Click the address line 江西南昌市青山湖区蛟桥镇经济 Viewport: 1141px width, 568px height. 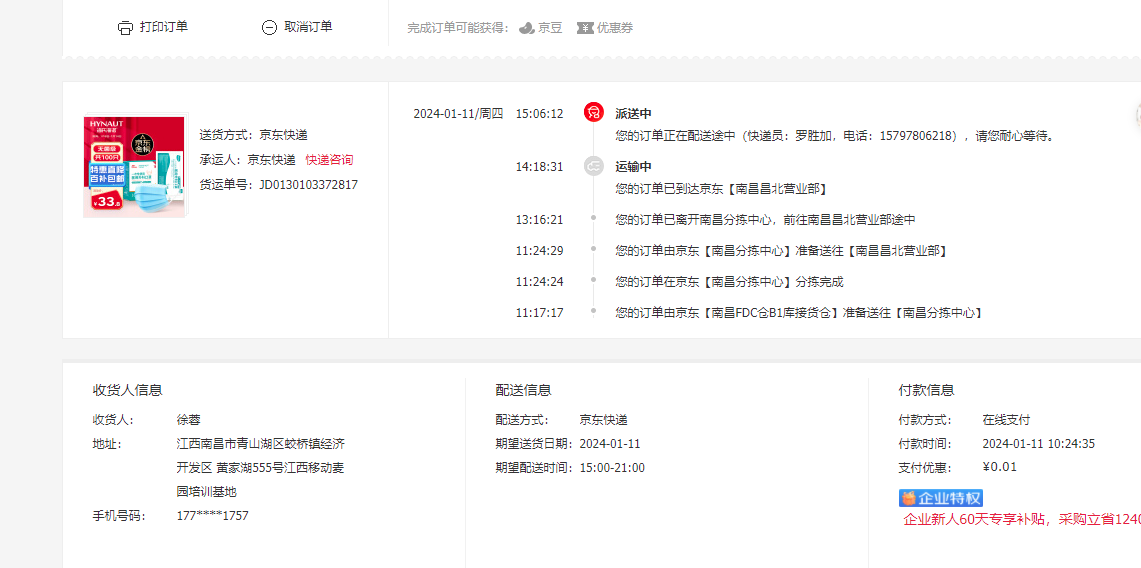click(x=261, y=444)
